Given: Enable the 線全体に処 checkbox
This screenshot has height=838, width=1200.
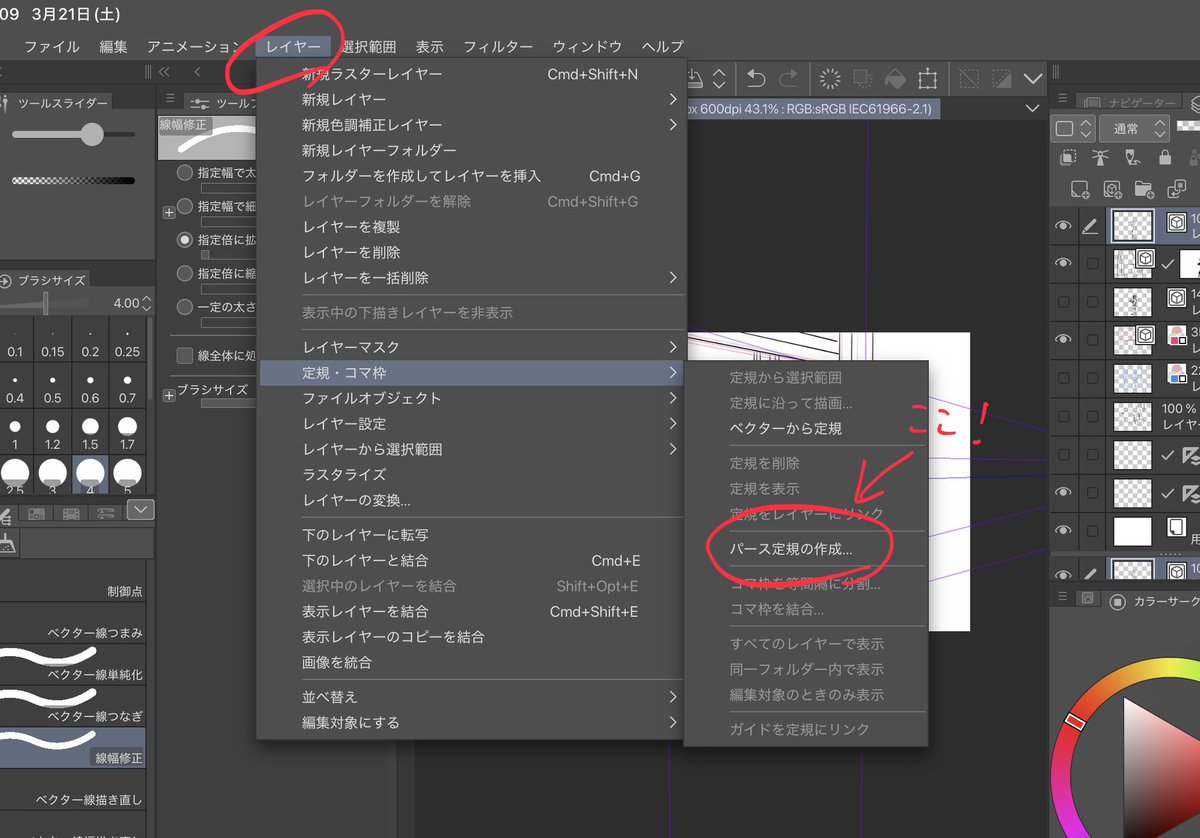Looking at the screenshot, I should tap(185, 355).
